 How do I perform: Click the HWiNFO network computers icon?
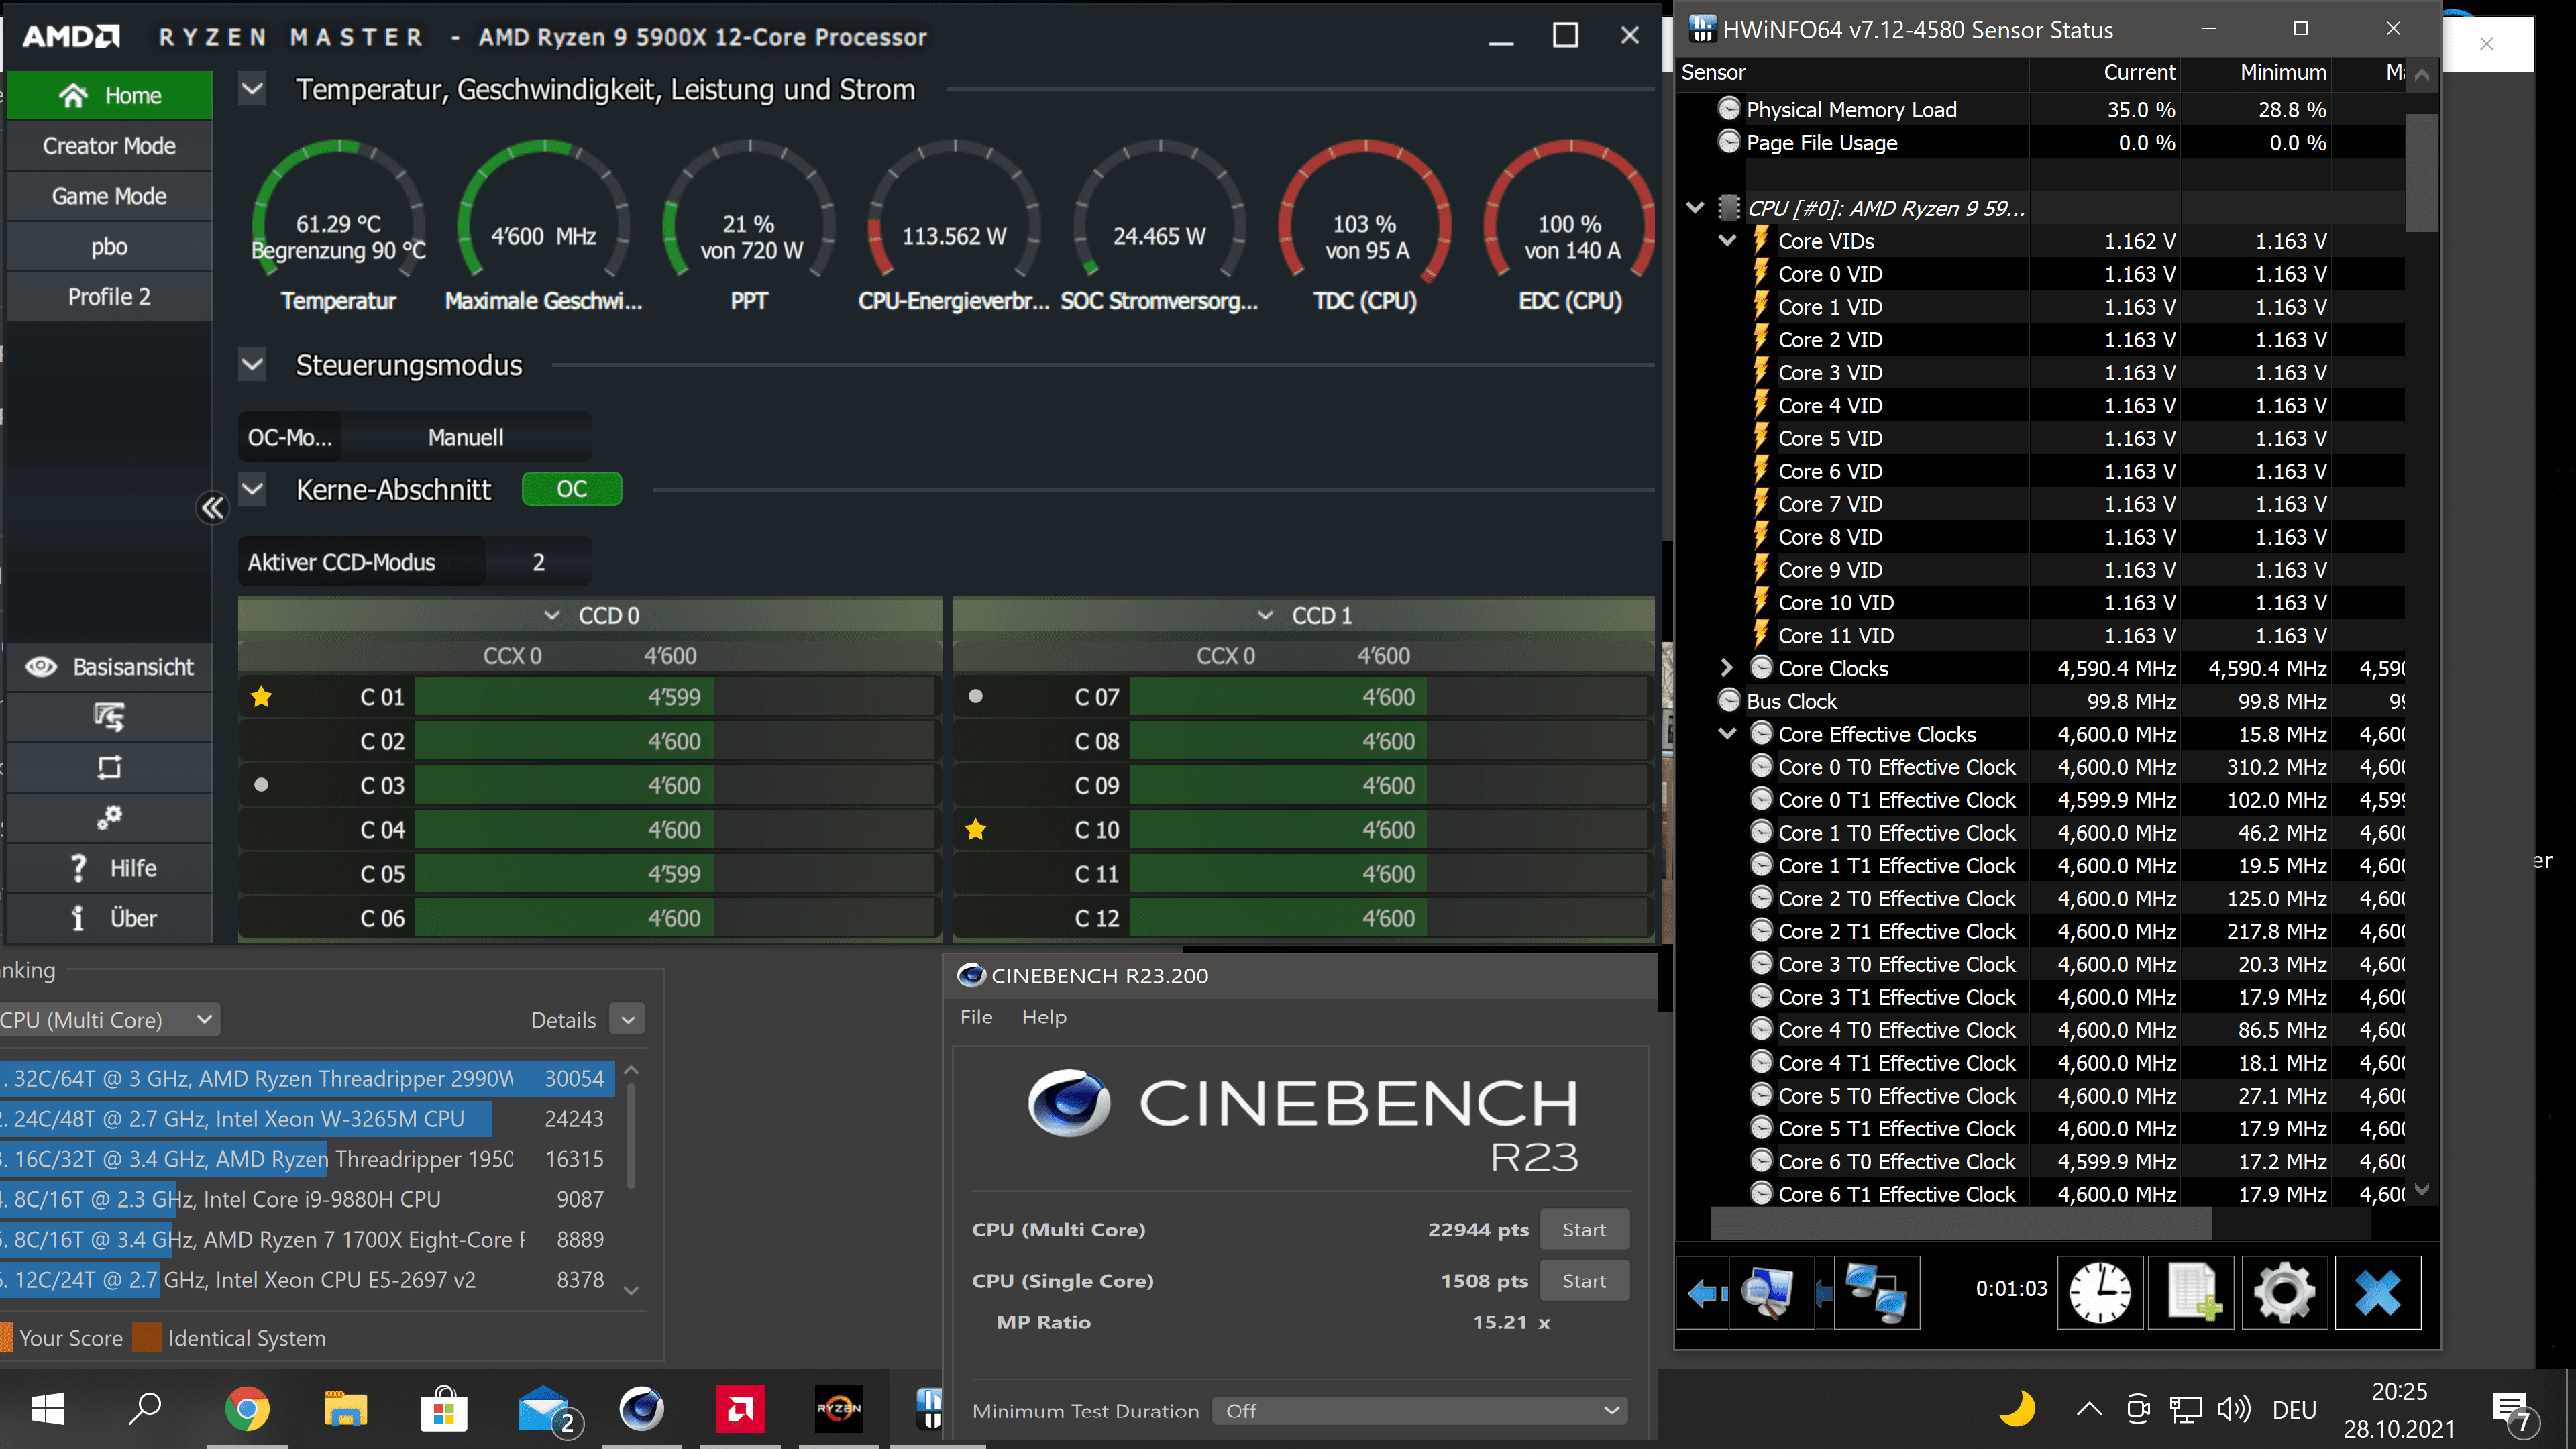click(1877, 1292)
